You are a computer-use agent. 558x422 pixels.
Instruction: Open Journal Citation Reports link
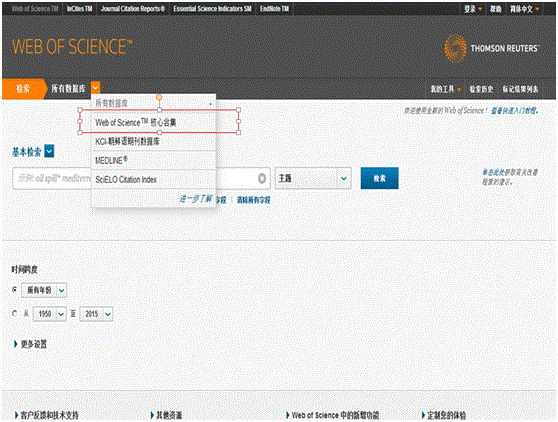pos(132,9)
